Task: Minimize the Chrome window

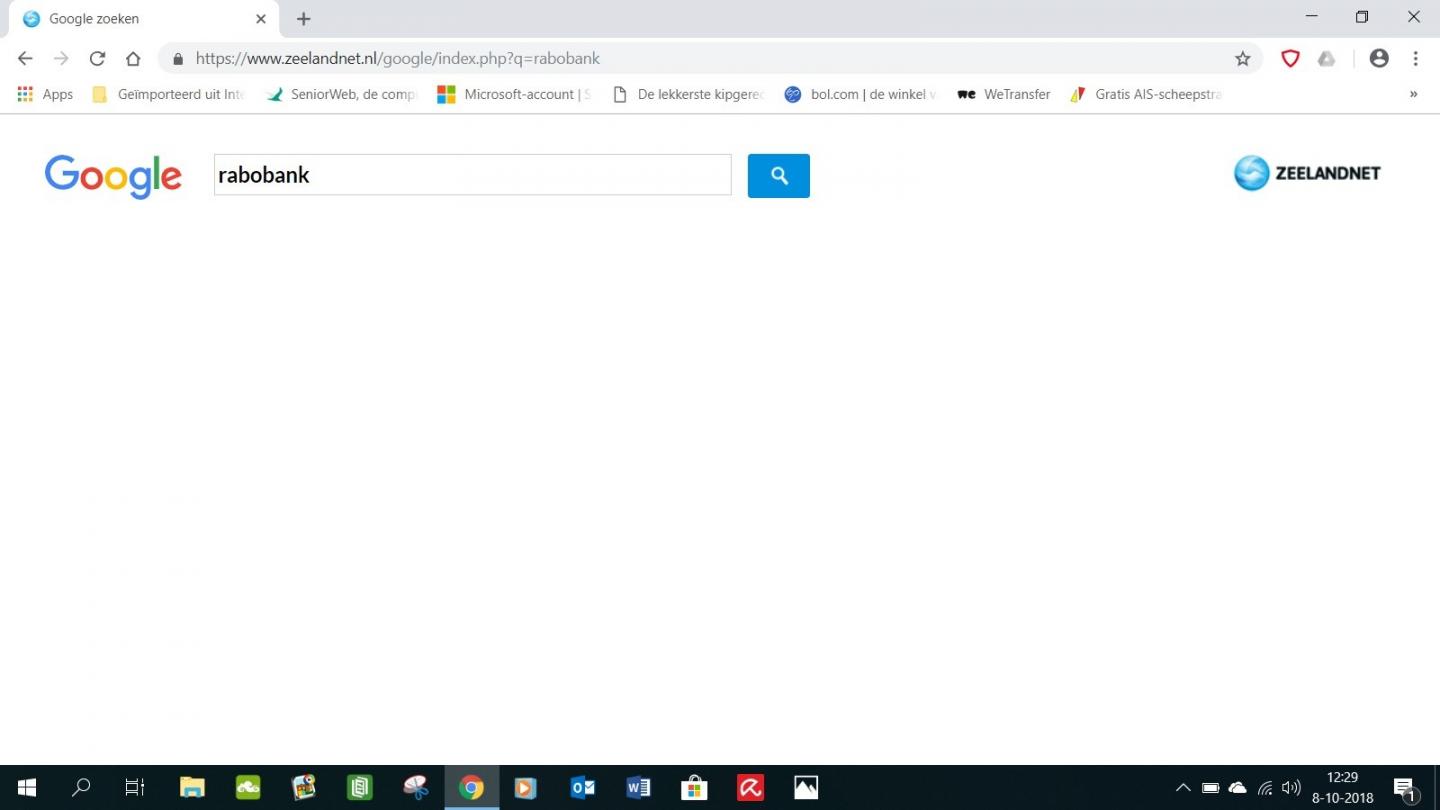Action: pos(1311,17)
